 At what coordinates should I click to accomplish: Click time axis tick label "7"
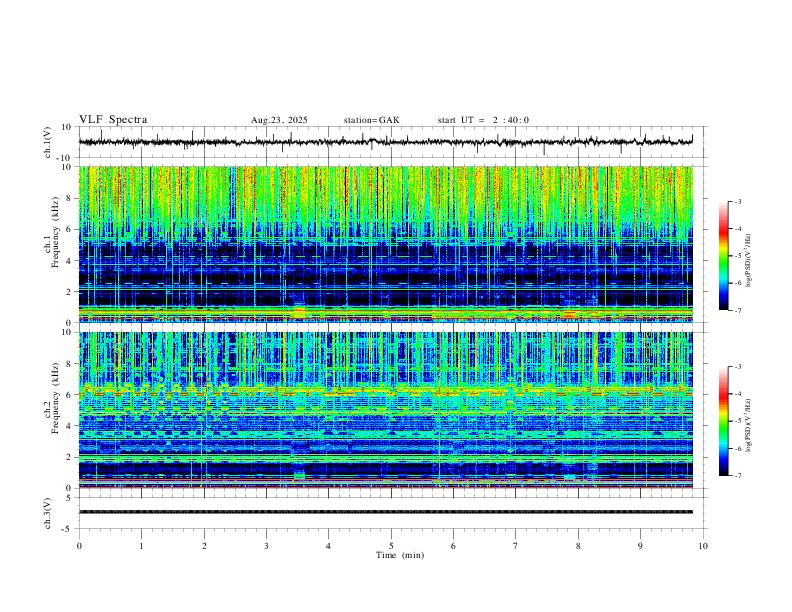click(x=516, y=546)
